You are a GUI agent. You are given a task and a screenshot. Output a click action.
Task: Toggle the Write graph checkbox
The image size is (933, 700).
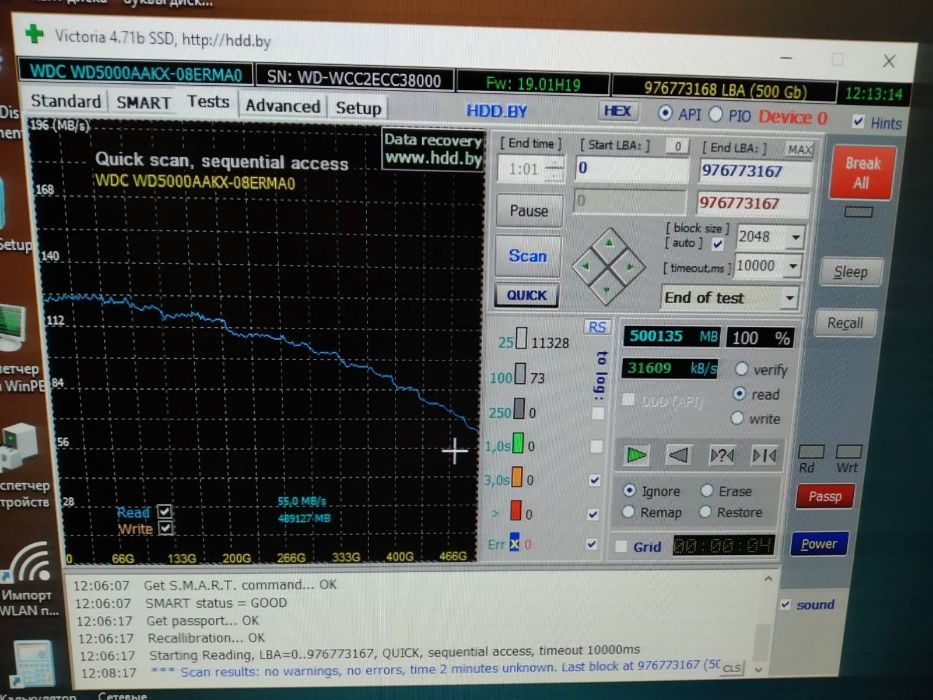165,527
